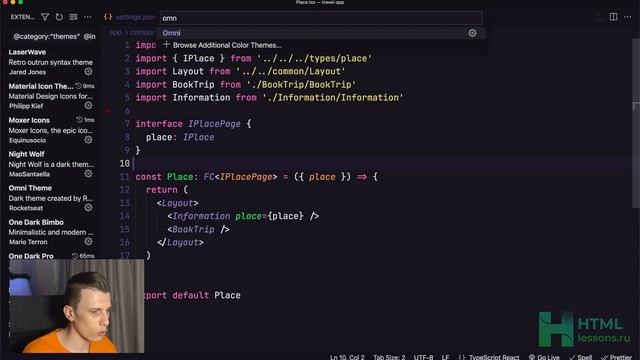Clear extensions search results icon
This screenshot has width=640, height=360.
click(73, 17)
